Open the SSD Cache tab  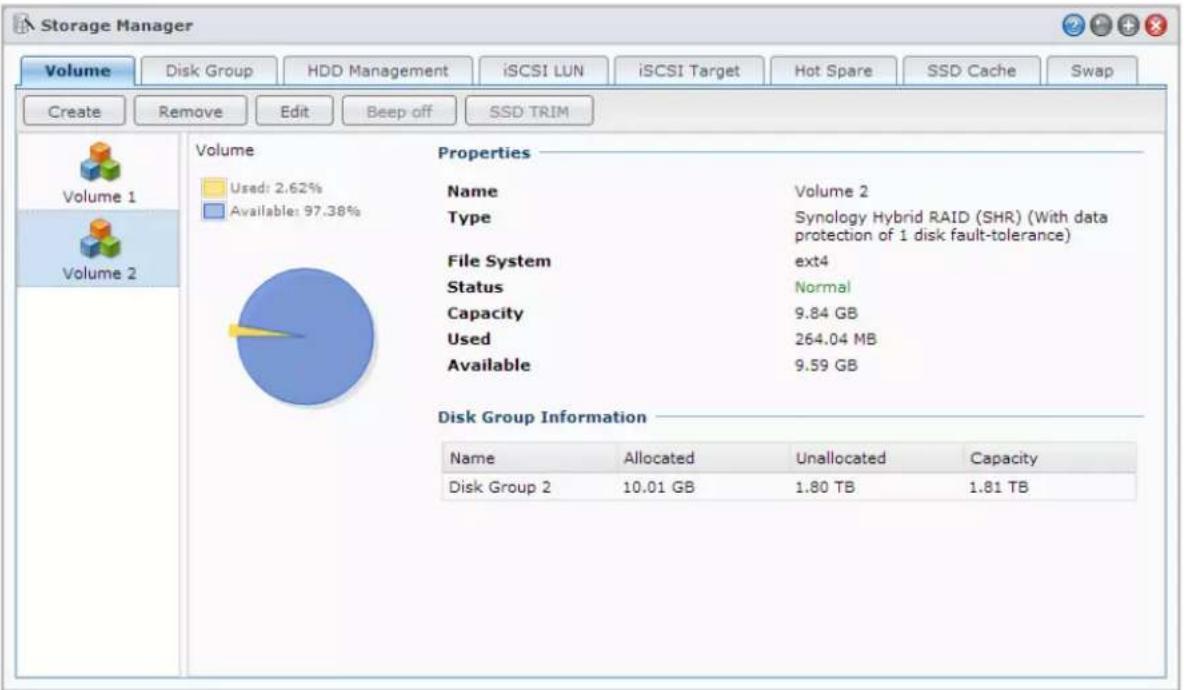point(972,71)
